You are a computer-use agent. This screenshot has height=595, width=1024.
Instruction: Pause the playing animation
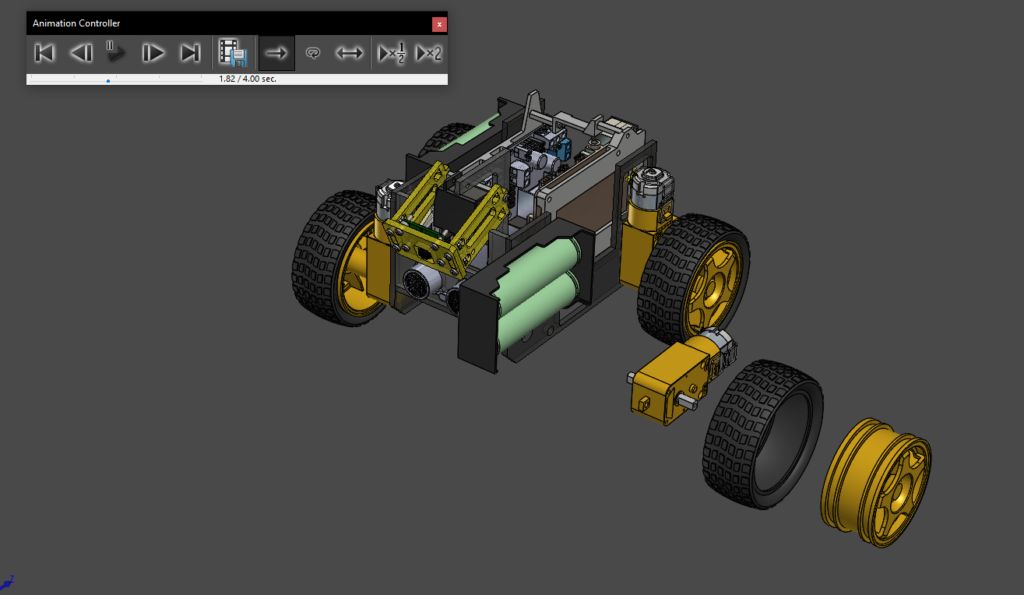coord(114,53)
